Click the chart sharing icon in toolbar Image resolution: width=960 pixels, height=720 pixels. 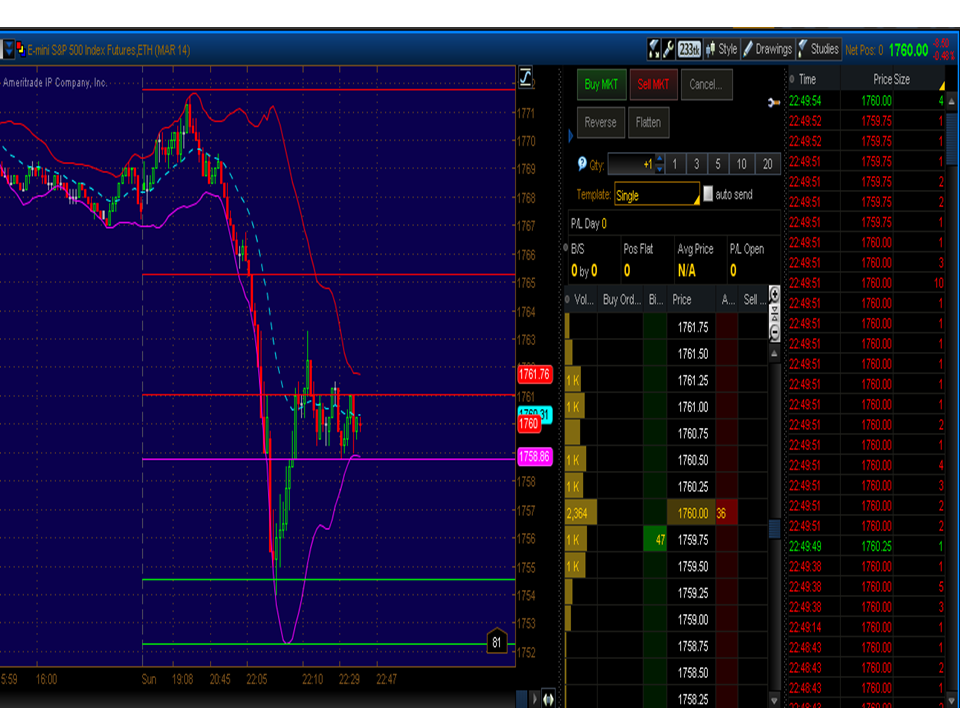(654, 49)
